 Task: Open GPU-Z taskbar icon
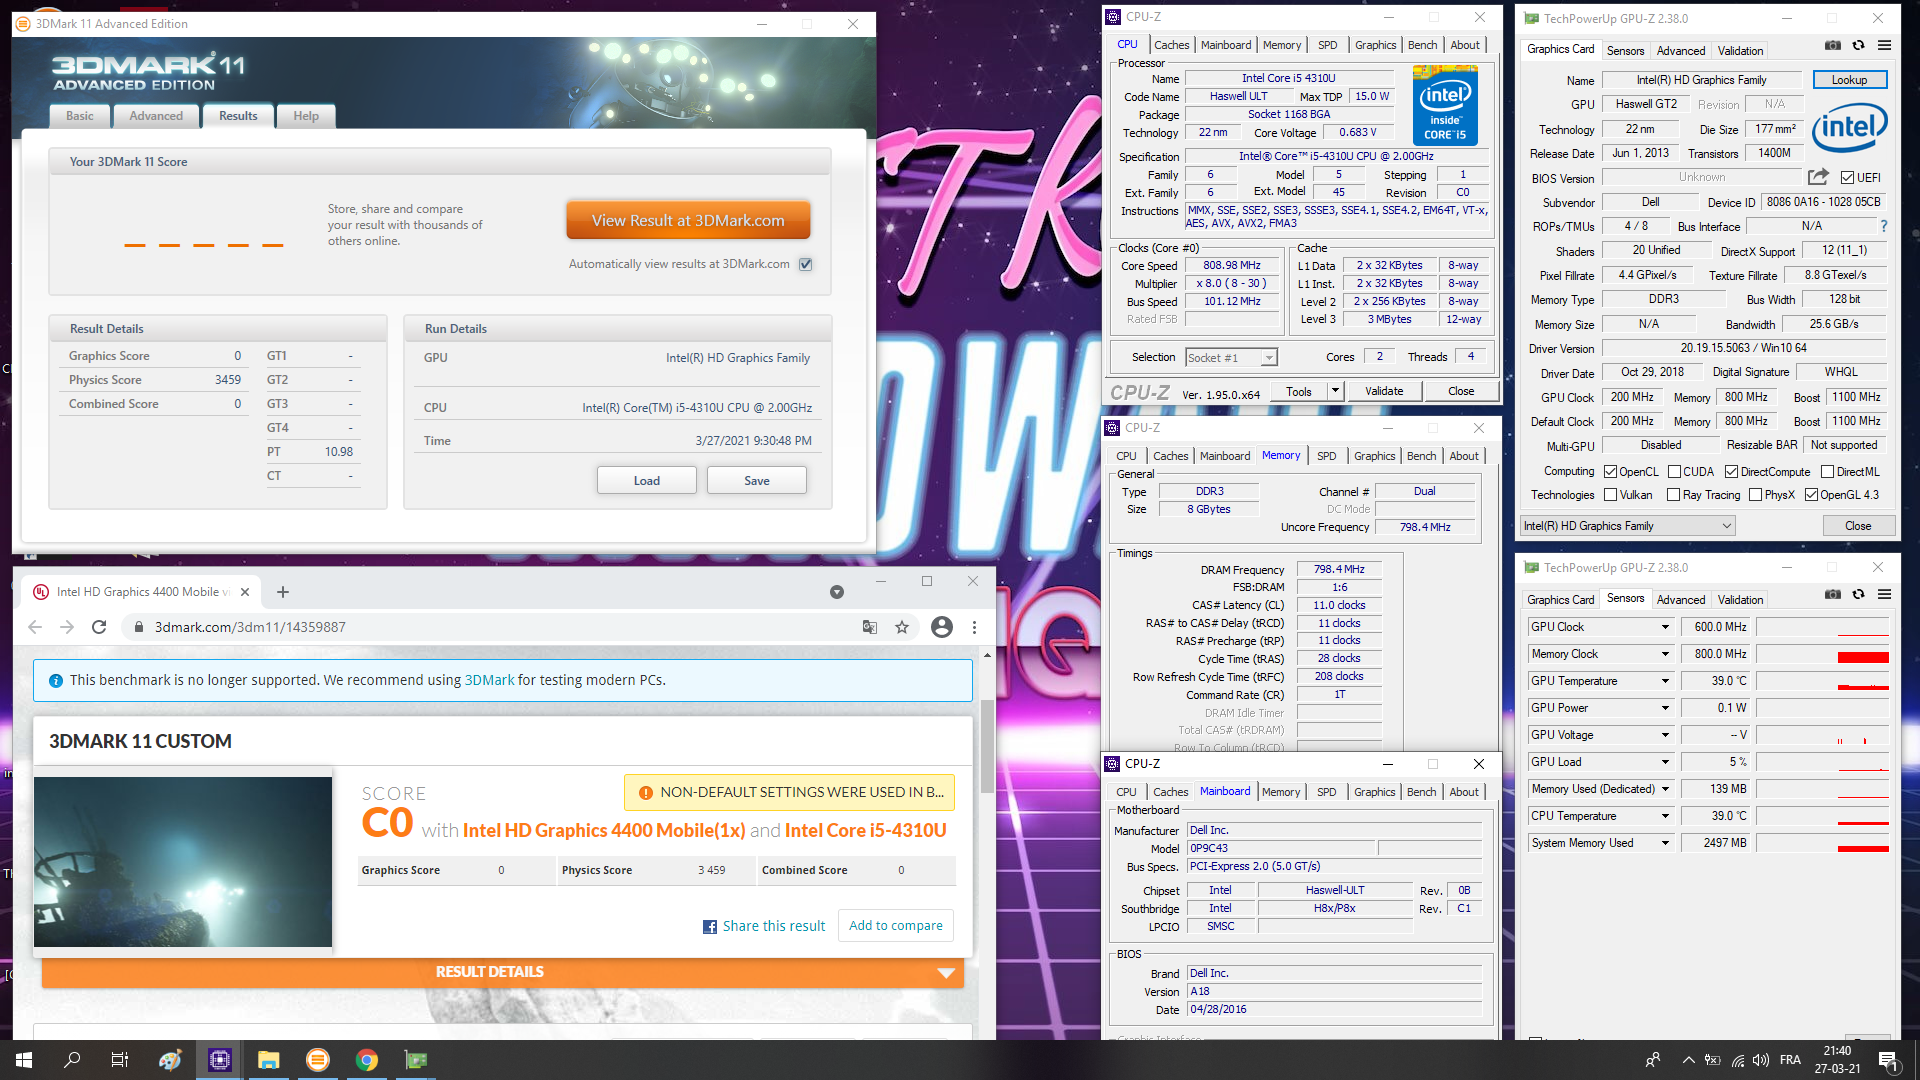tap(416, 1060)
